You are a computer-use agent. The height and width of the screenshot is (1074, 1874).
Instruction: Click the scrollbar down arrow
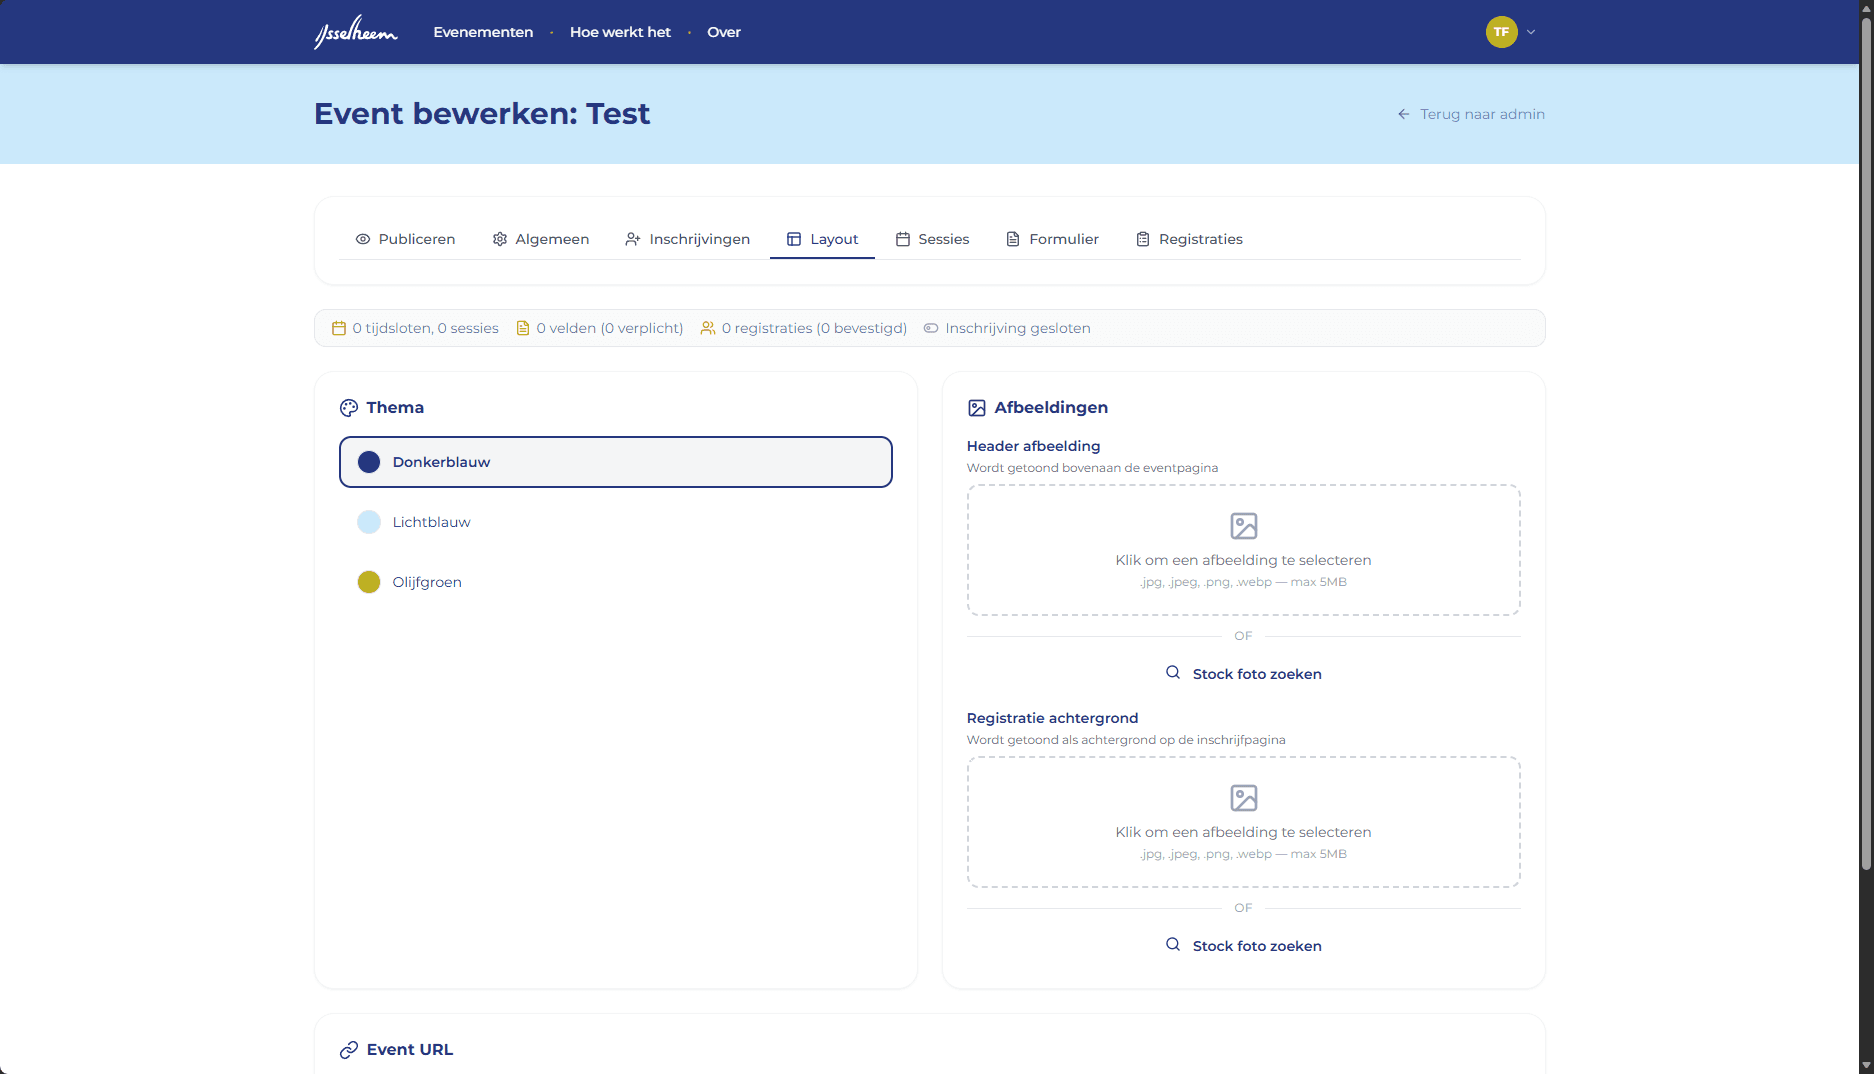pyautogui.click(x=1866, y=1066)
